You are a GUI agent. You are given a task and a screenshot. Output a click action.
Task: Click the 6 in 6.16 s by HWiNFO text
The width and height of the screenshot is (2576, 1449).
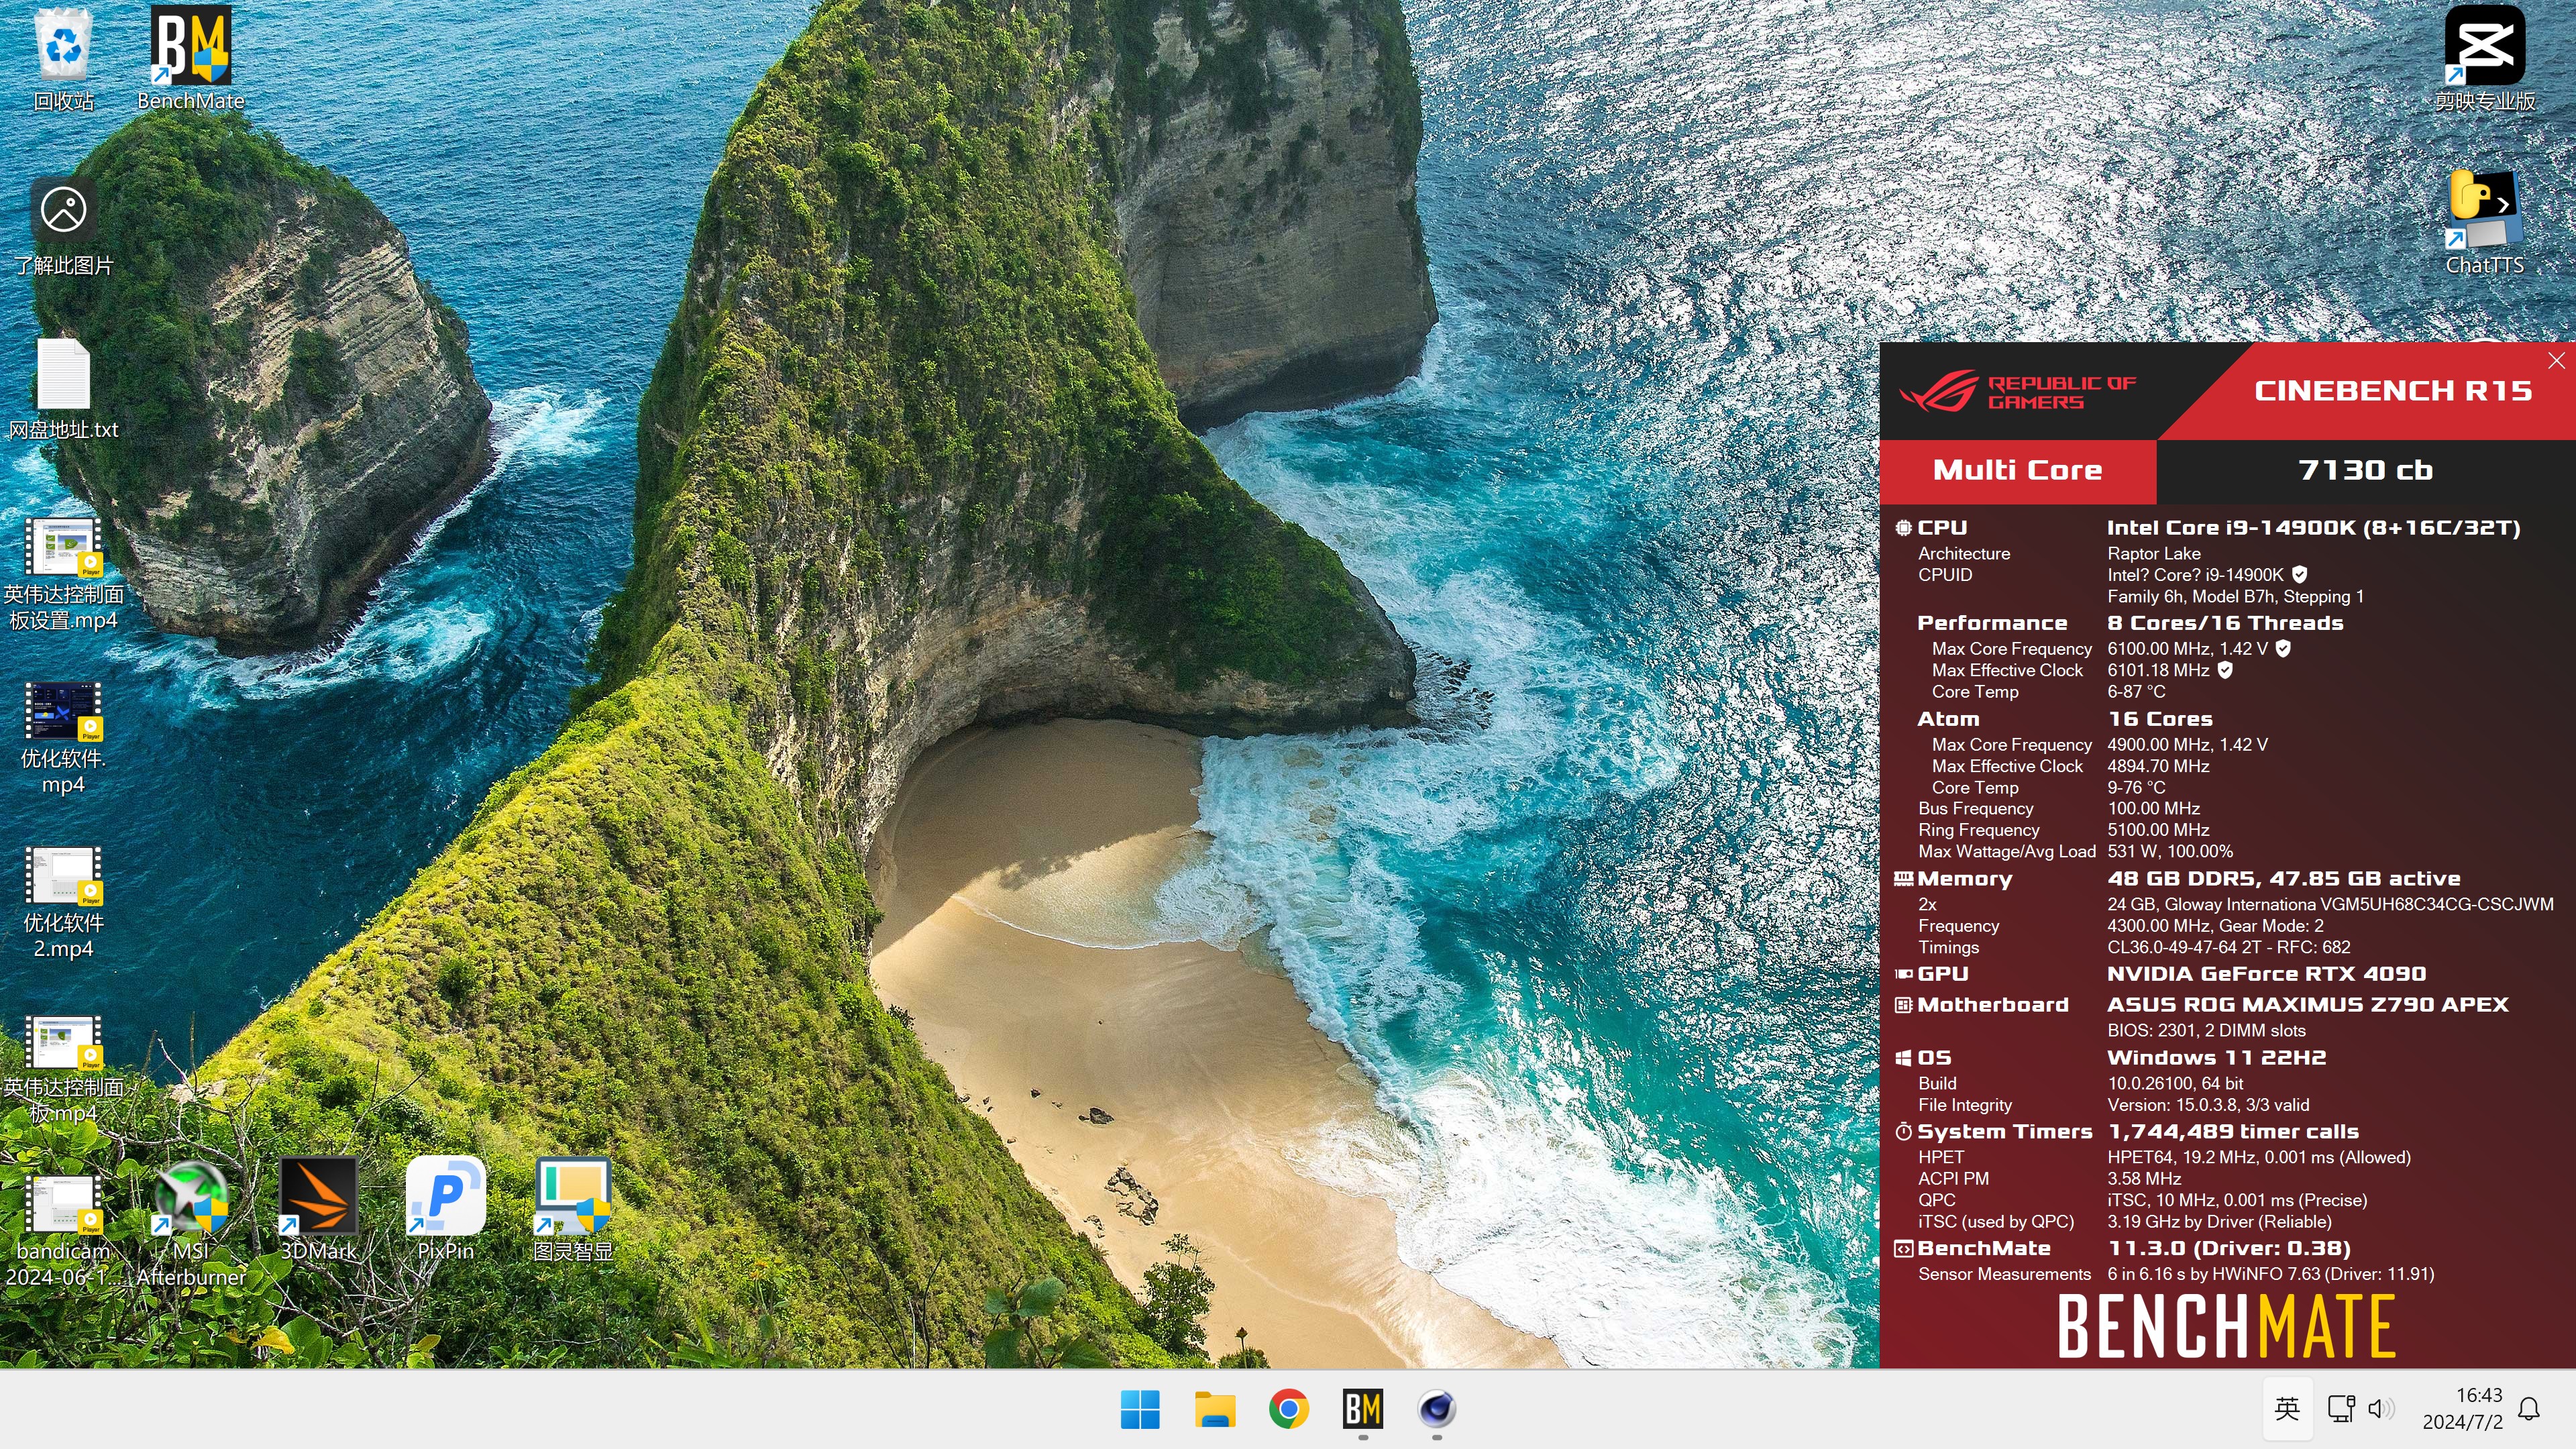point(2270,1274)
